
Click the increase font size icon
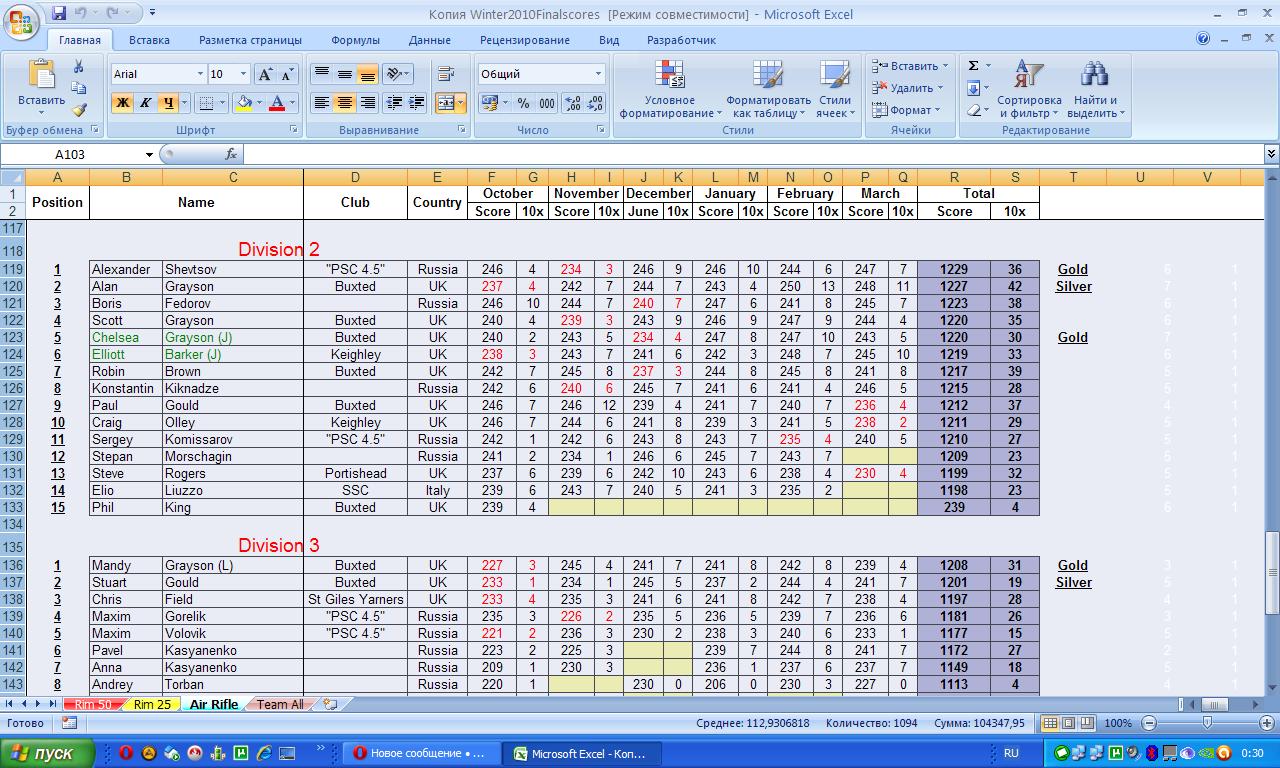(x=265, y=75)
